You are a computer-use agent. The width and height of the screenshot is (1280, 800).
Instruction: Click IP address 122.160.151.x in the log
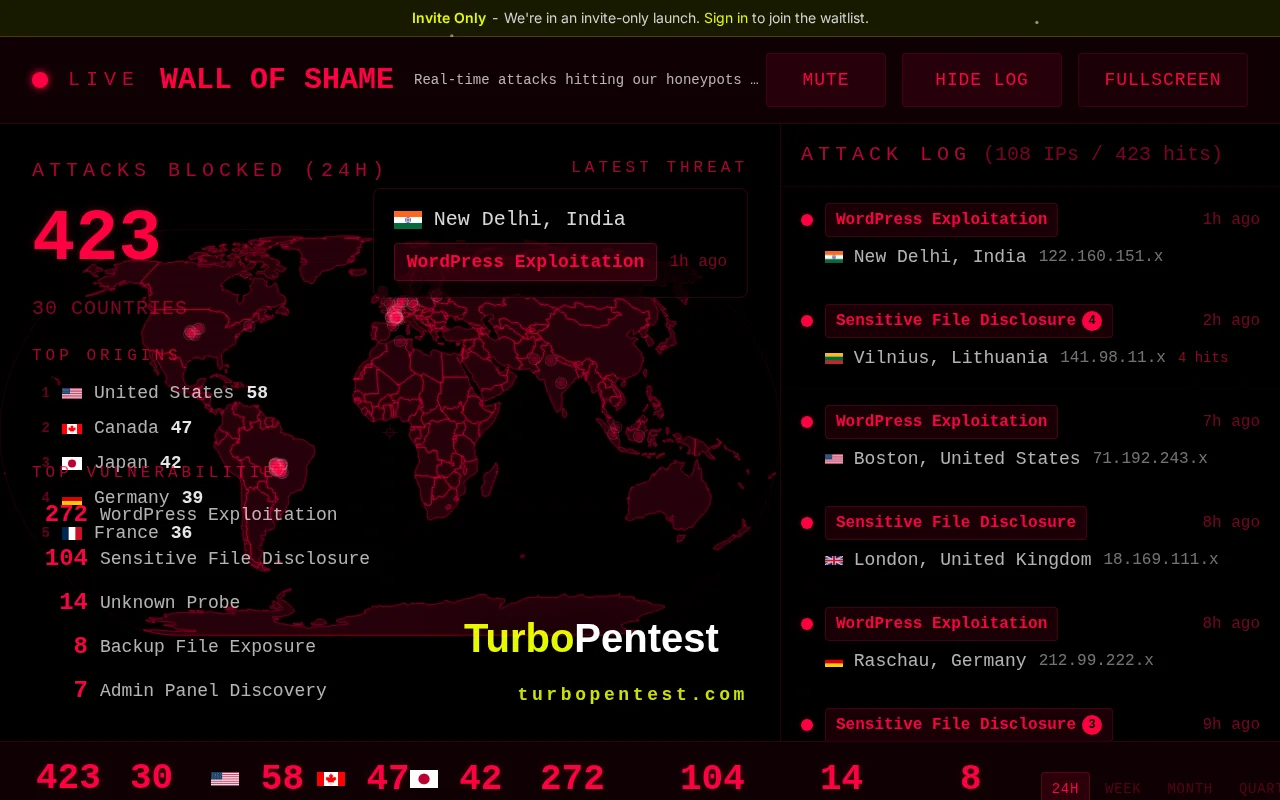coord(1101,257)
